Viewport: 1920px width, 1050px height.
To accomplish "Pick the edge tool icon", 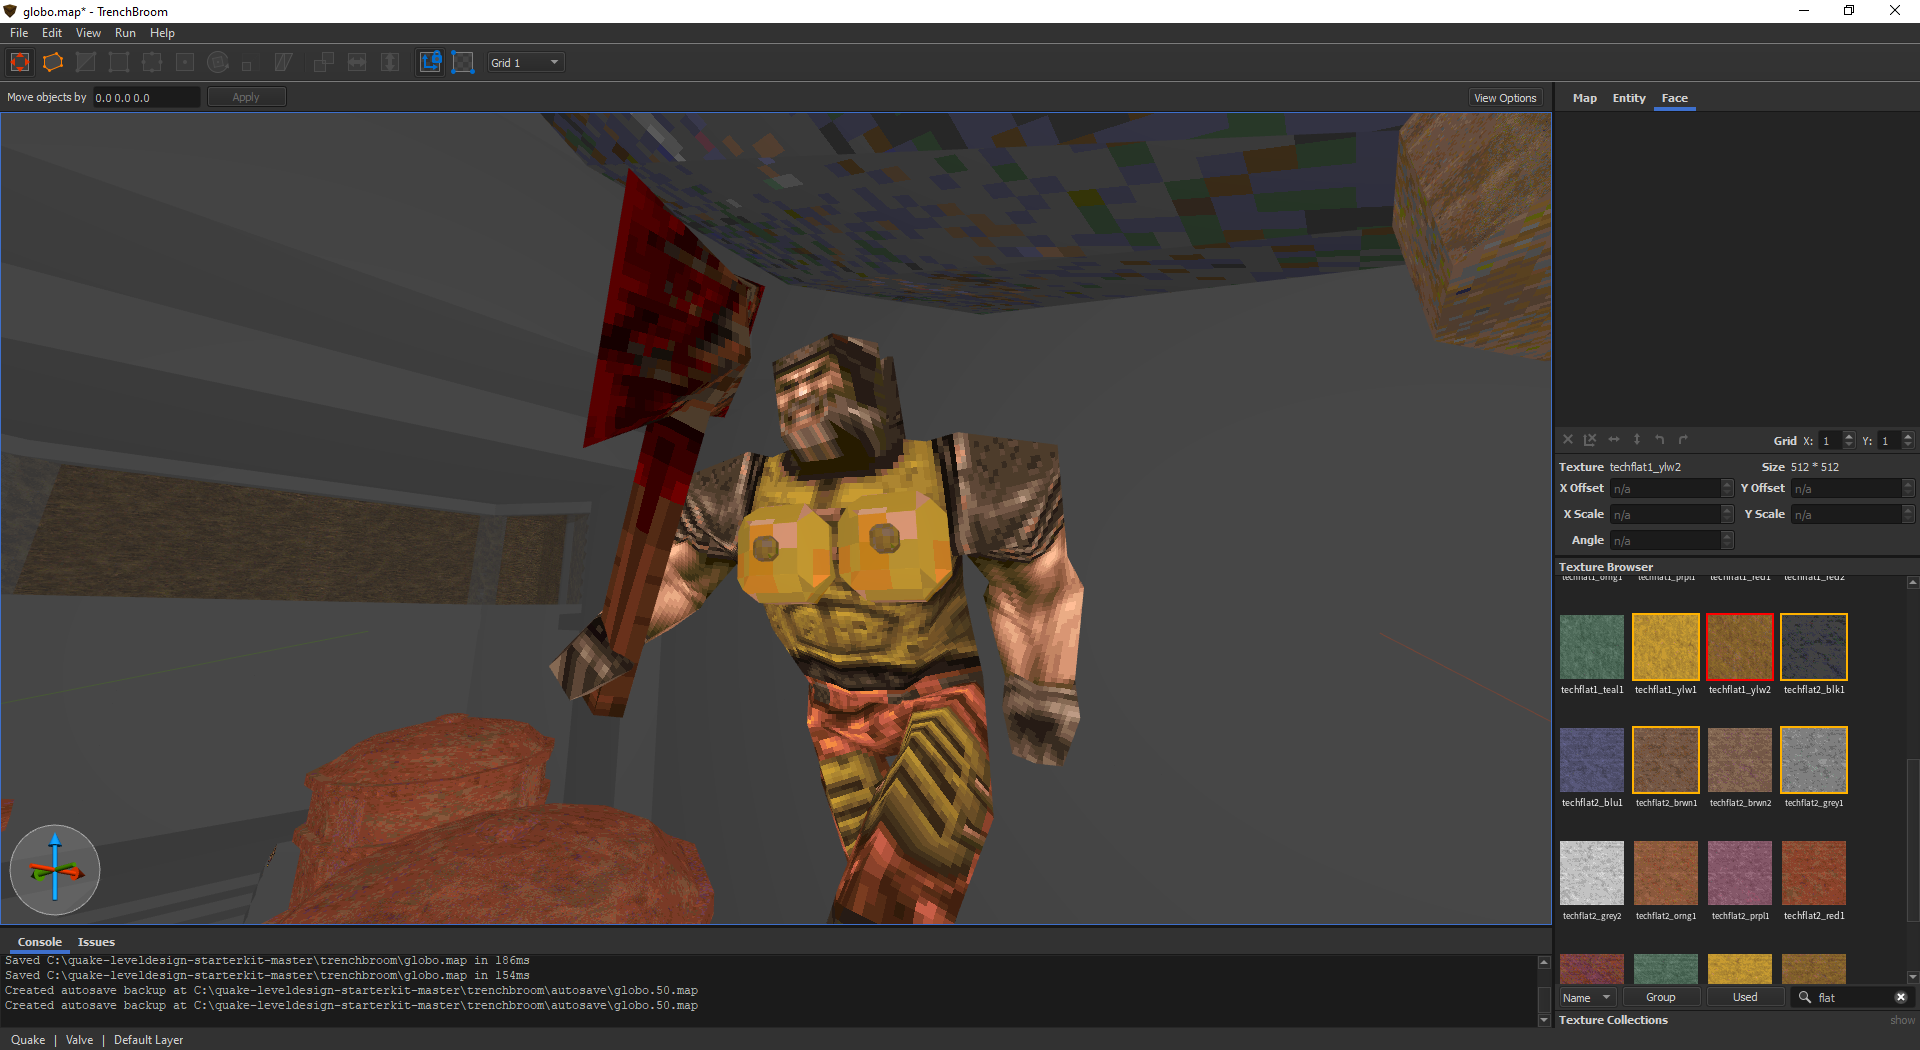I will point(152,62).
